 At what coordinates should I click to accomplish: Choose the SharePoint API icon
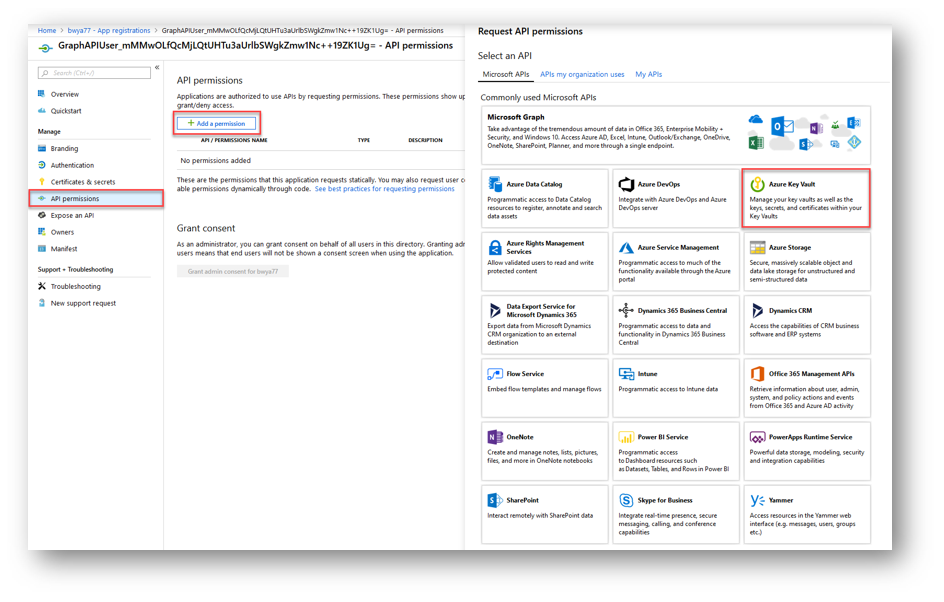click(495, 500)
